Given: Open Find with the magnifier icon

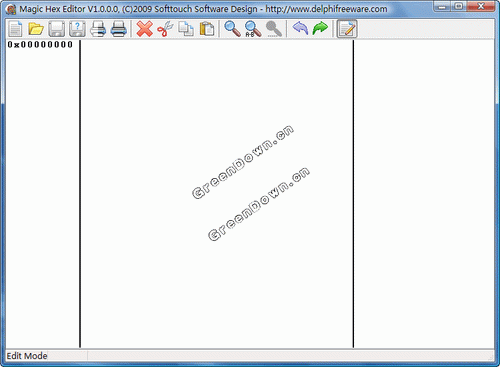Looking at the screenshot, I should pyautogui.click(x=232, y=29).
